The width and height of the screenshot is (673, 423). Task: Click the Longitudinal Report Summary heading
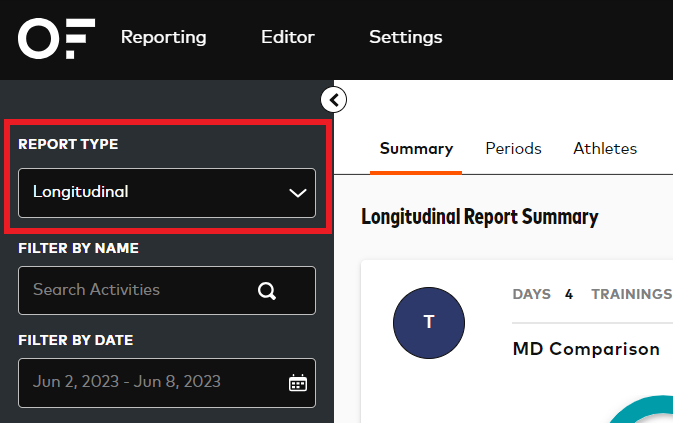tap(480, 217)
